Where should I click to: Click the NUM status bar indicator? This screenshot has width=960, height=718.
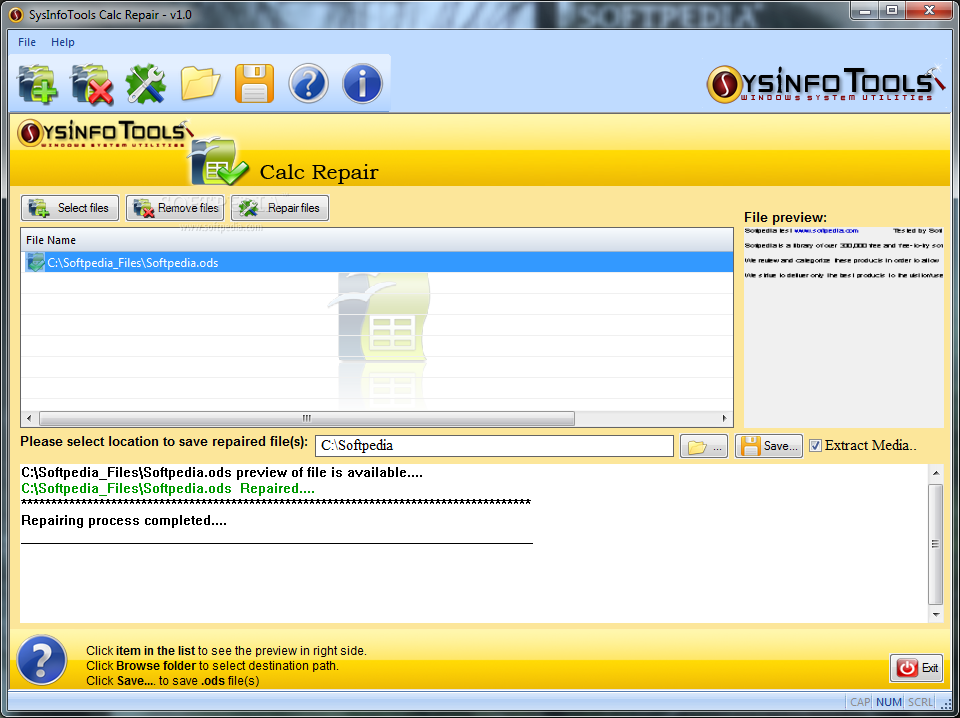click(x=888, y=702)
